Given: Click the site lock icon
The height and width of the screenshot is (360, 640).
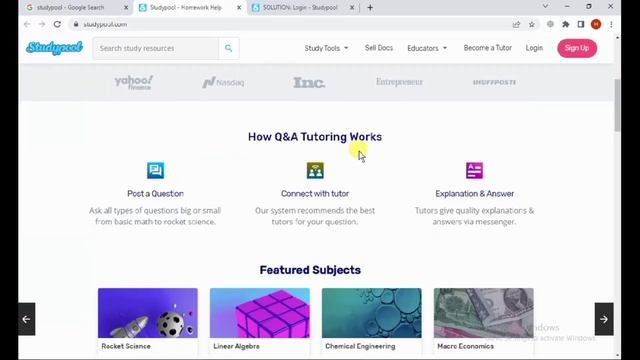Looking at the screenshot, I should [76, 24].
